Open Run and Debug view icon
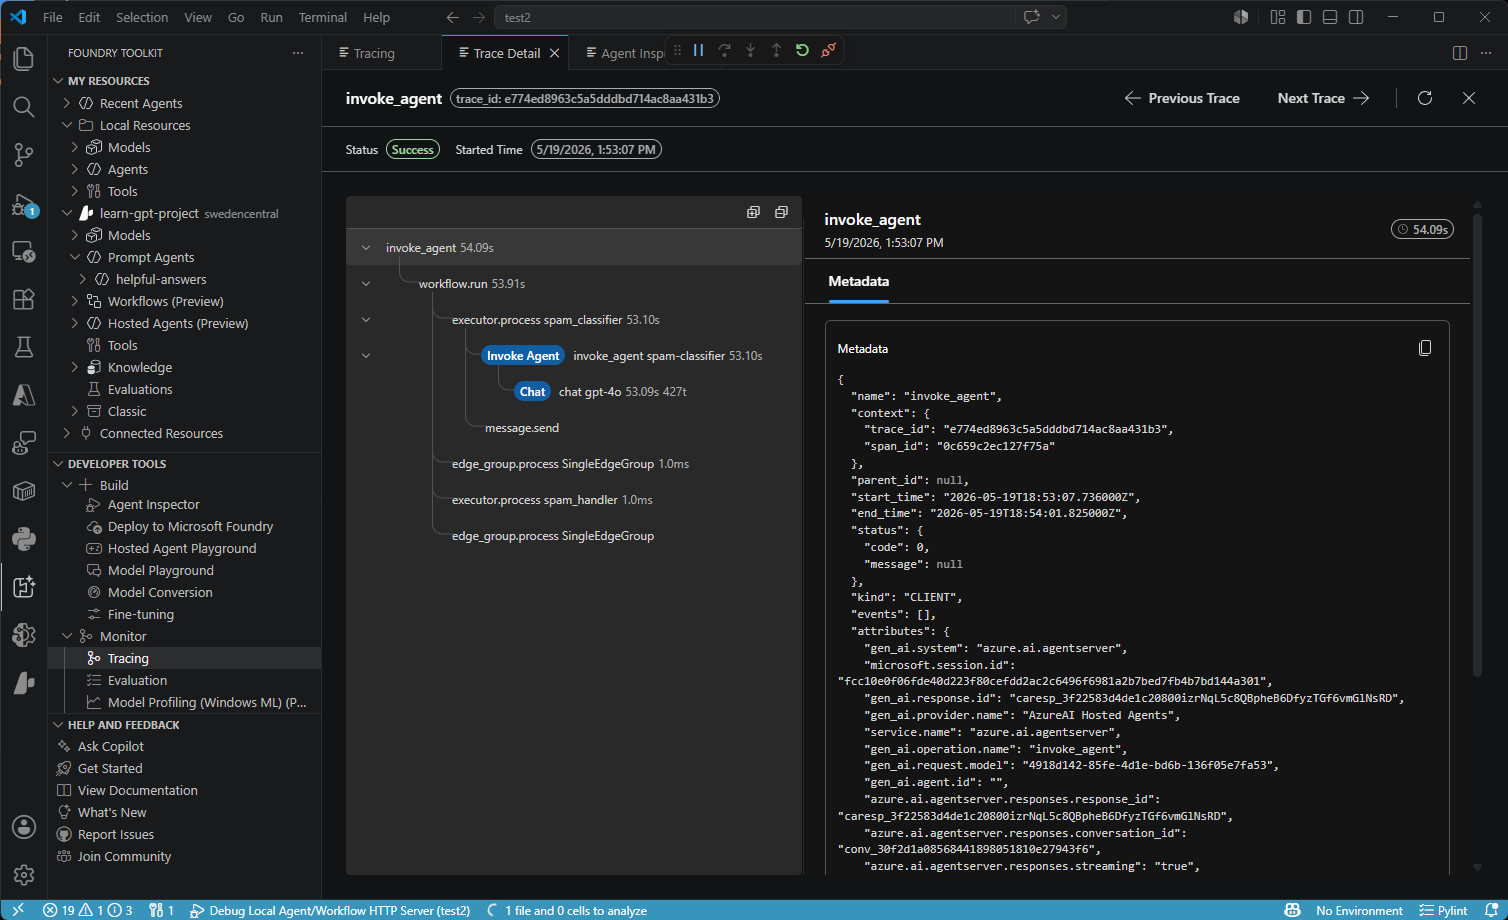 click(x=24, y=204)
